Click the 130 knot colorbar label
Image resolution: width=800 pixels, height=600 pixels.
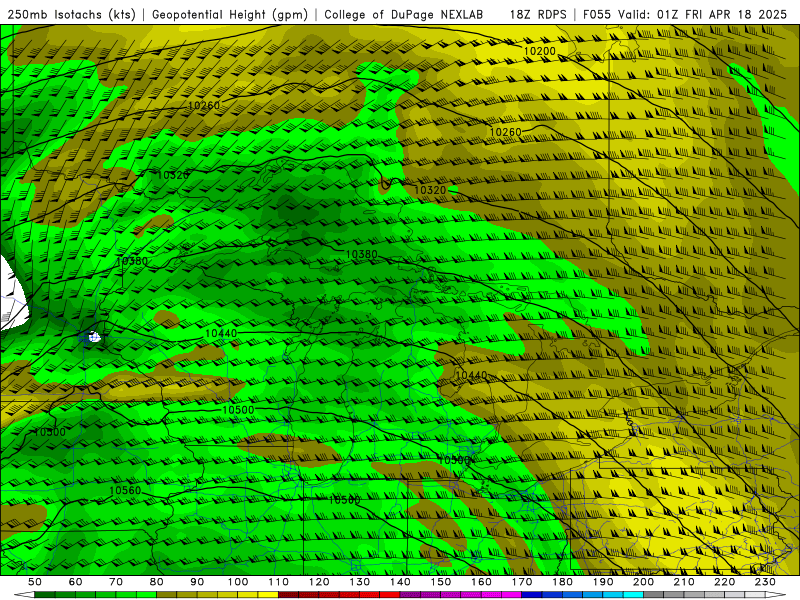point(360,582)
